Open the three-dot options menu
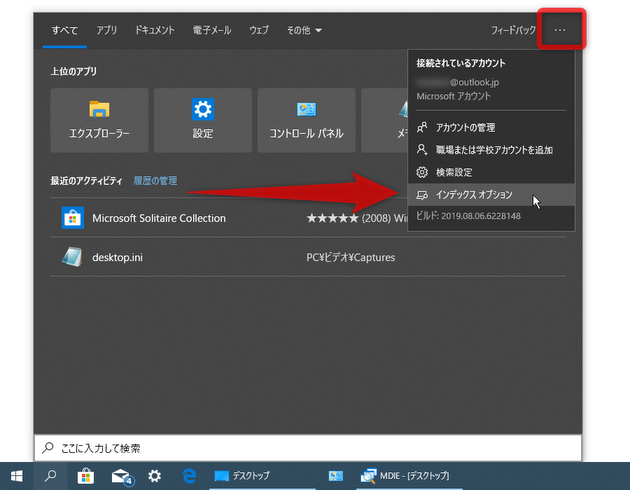The height and width of the screenshot is (490, 630). click(560, 30)
